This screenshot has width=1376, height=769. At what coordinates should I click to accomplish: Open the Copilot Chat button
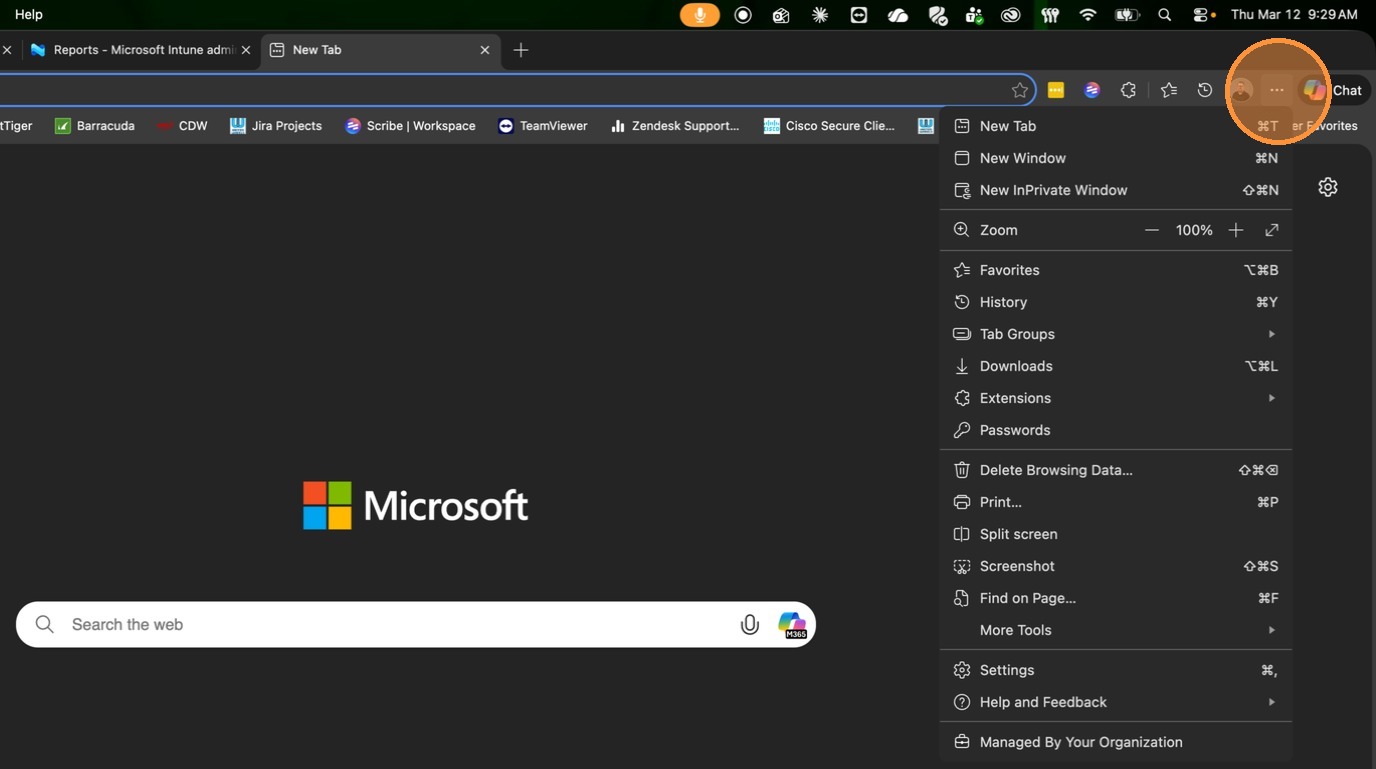coord(1333,90)
